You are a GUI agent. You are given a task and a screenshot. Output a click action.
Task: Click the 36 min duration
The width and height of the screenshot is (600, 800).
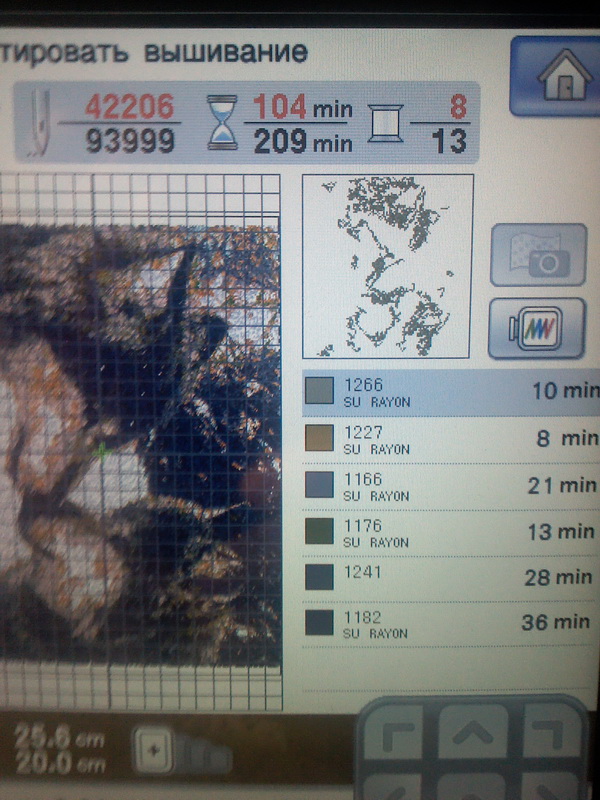556,622
